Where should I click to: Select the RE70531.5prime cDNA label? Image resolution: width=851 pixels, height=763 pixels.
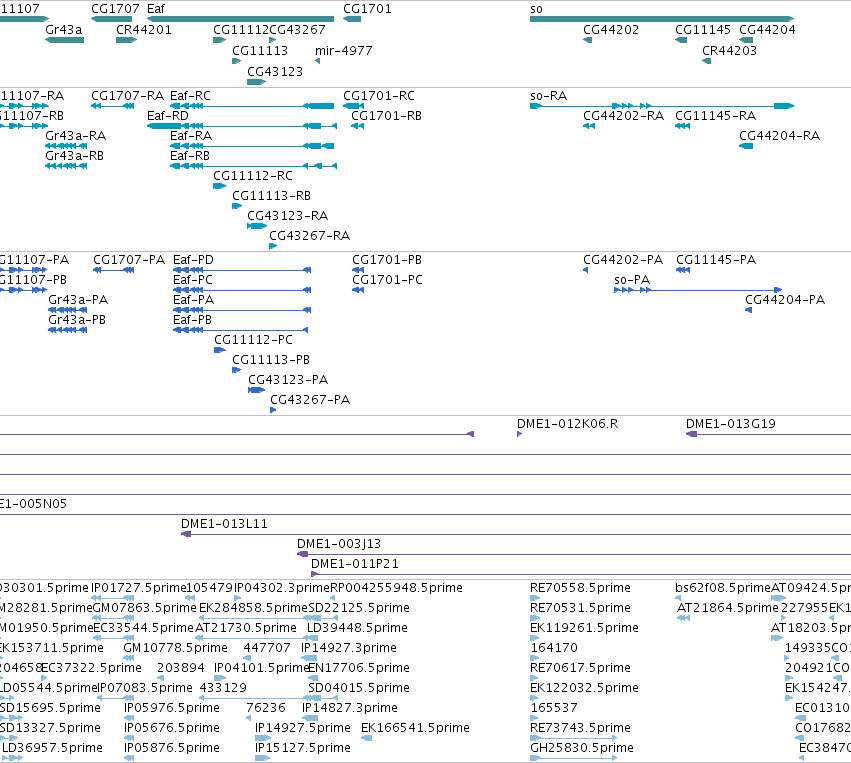point(580,608)
